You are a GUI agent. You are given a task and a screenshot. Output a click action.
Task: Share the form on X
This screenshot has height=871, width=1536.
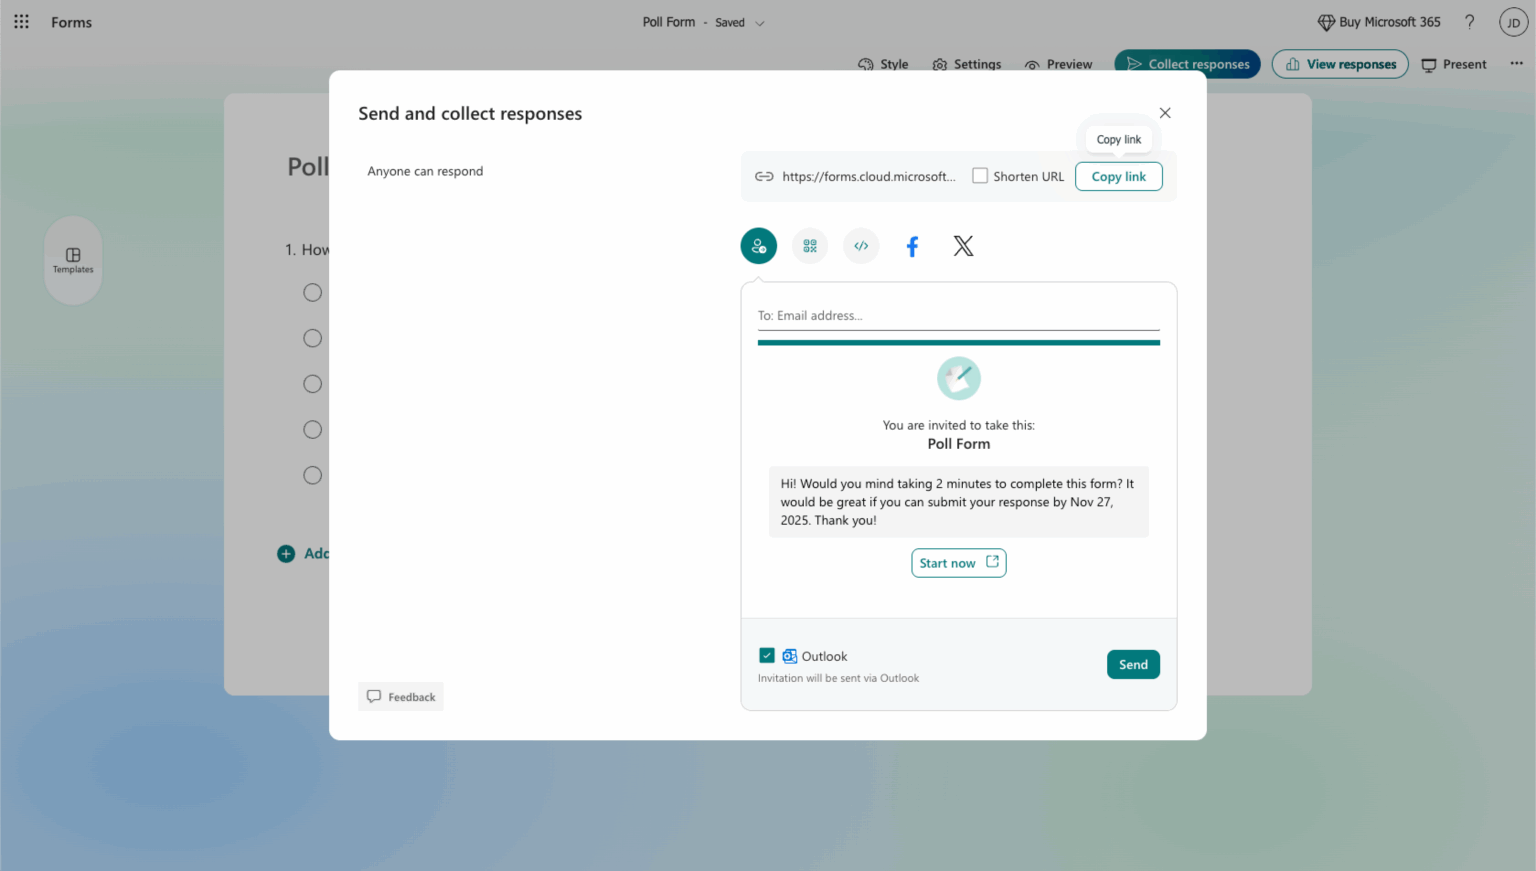click(x=962, y=245)
